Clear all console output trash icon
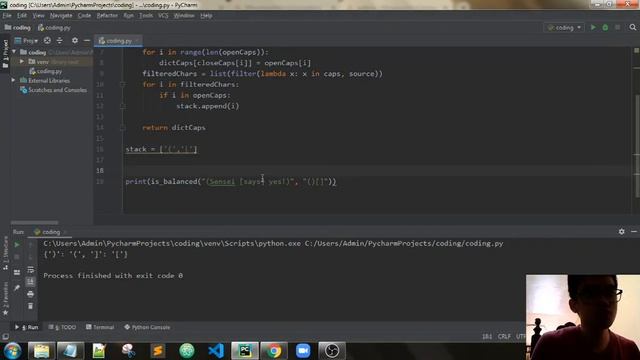This screenshot has height=360, width=640. coord(31,306)
